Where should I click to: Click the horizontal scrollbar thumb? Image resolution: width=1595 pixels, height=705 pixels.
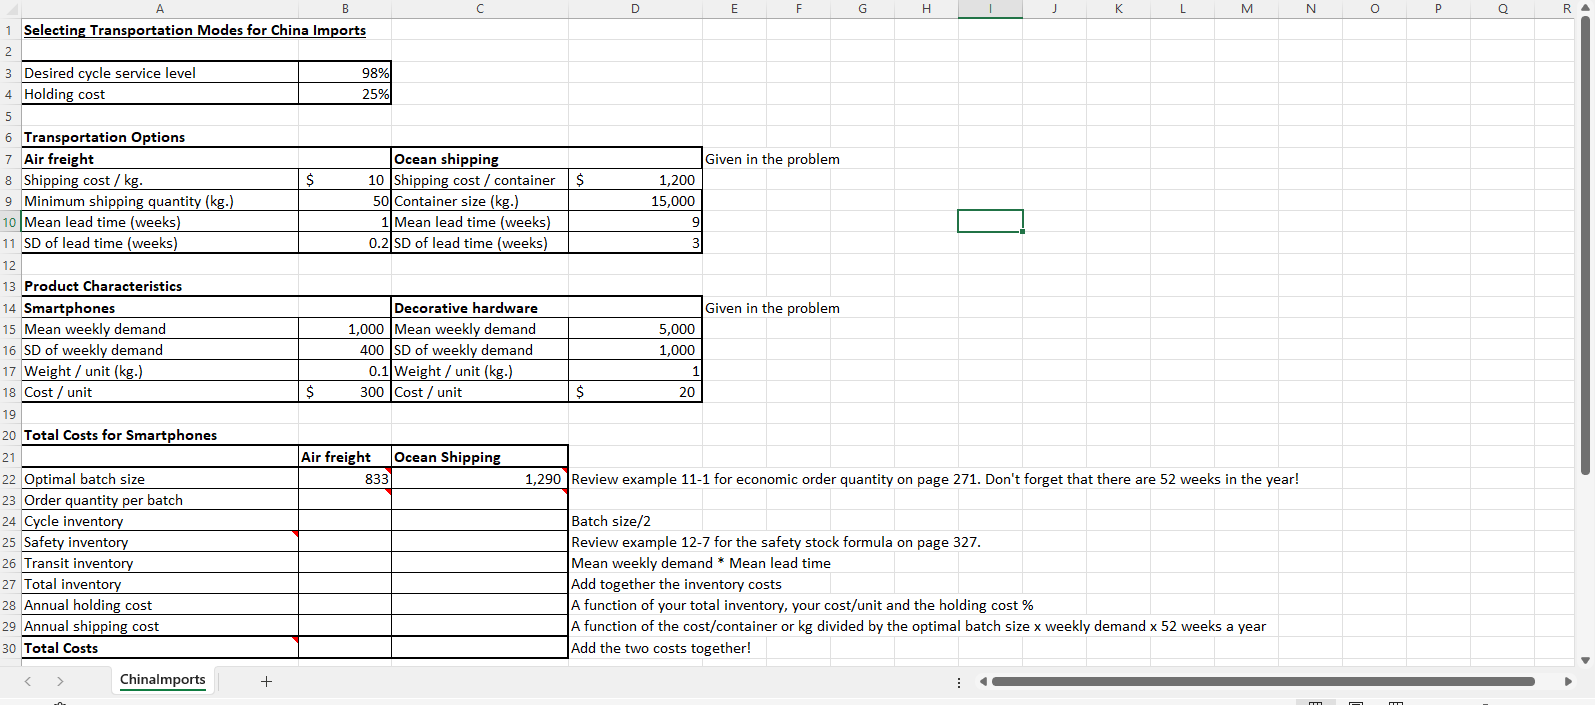pos(1263,681)
